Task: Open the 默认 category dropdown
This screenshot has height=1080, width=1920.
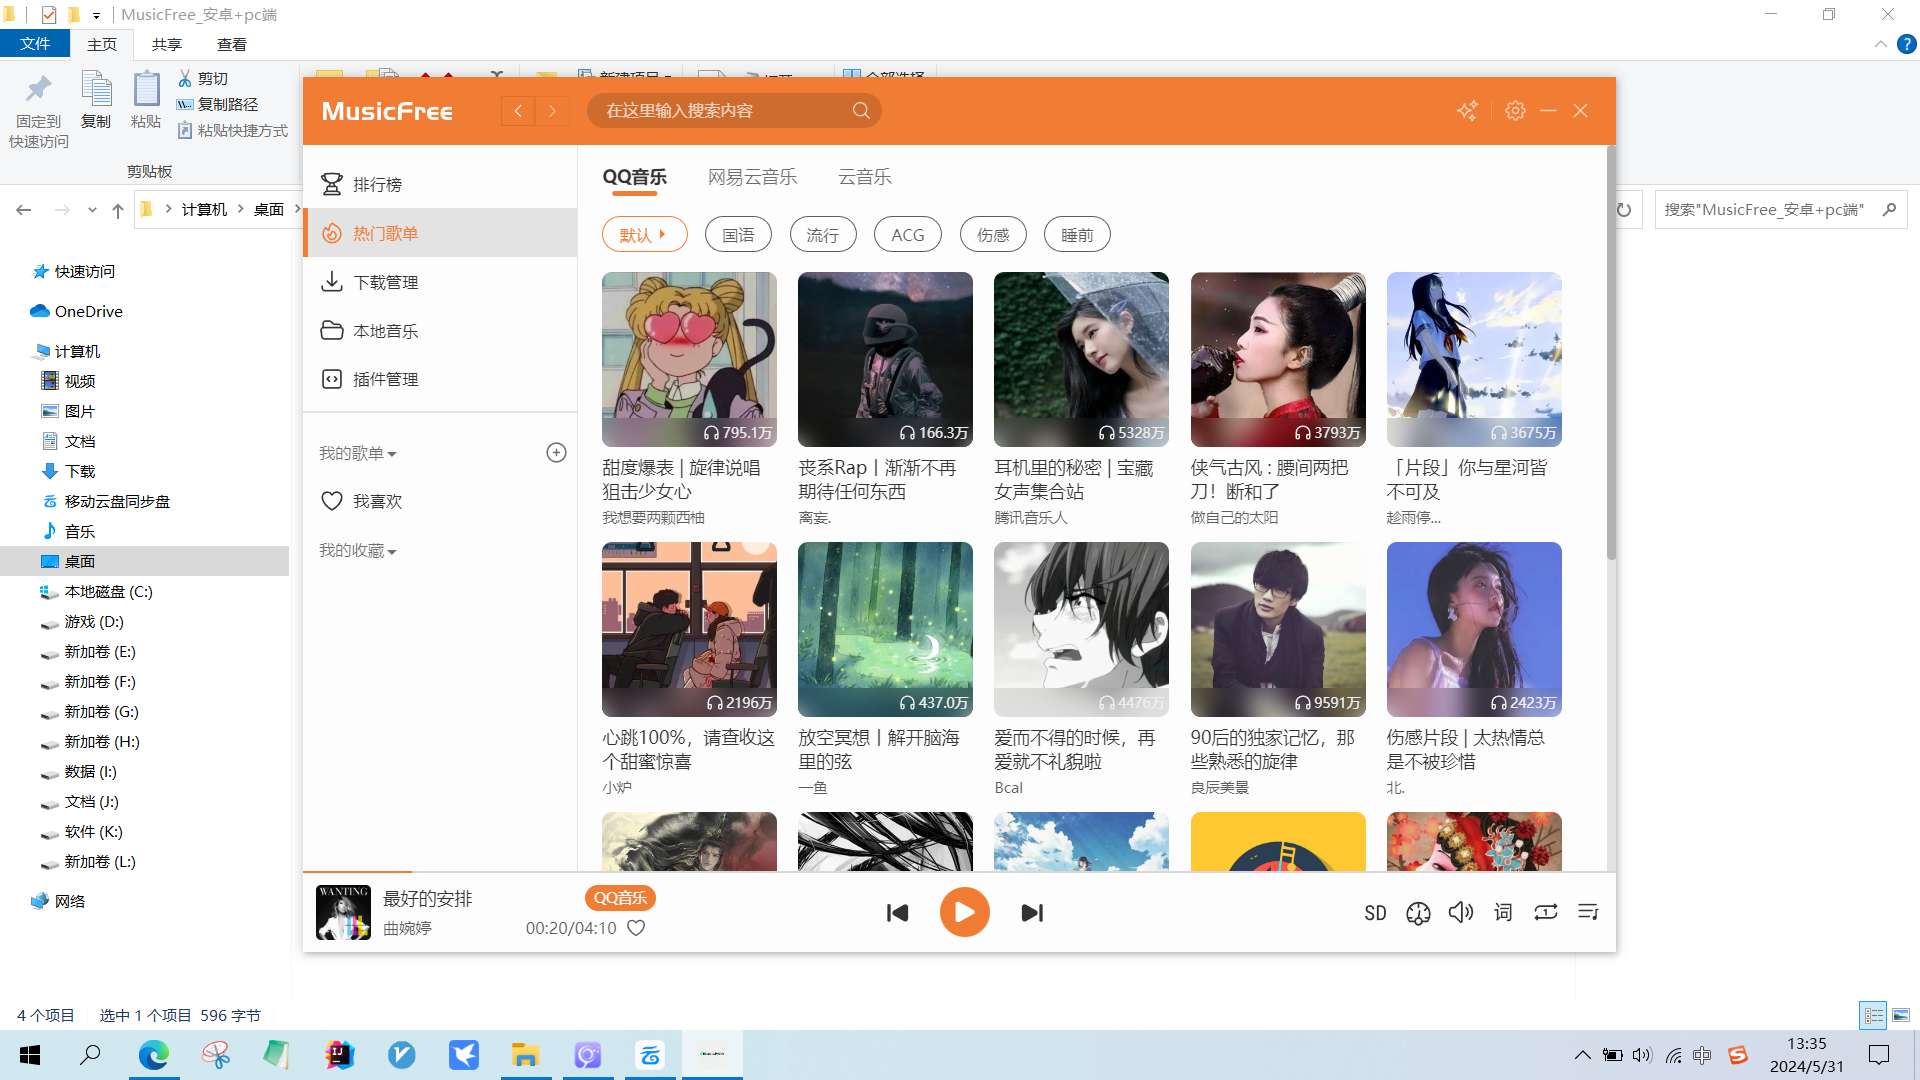Action: (x=644, y=235)
